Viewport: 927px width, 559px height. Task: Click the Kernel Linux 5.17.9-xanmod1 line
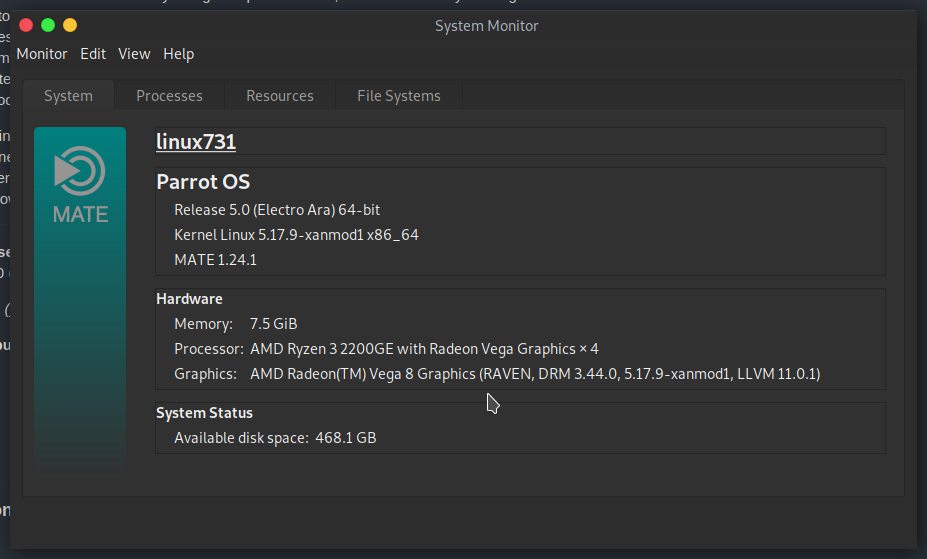[x=296, y=235]
